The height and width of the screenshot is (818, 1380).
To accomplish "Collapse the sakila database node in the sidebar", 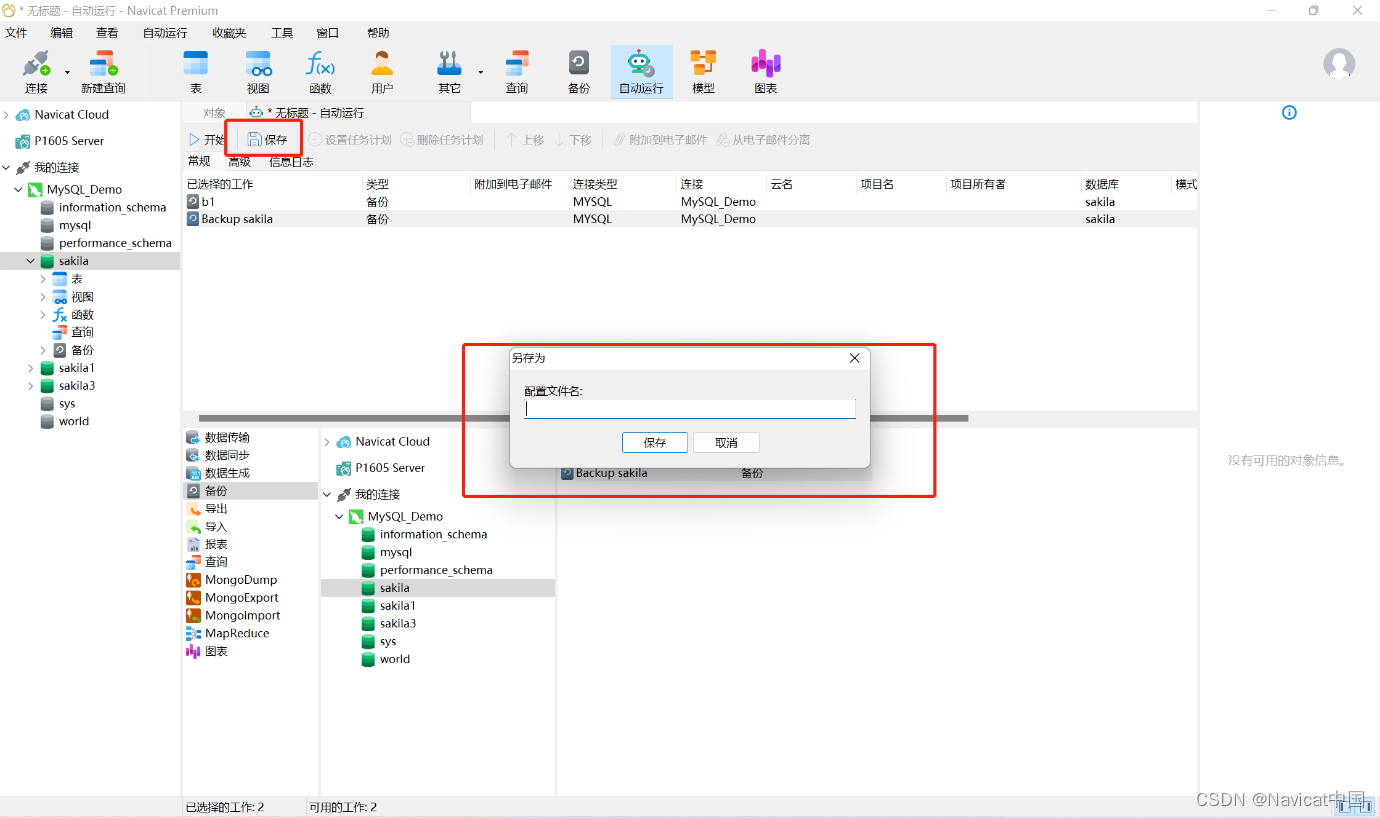I will pyautogui.click(x=31, y=262).
